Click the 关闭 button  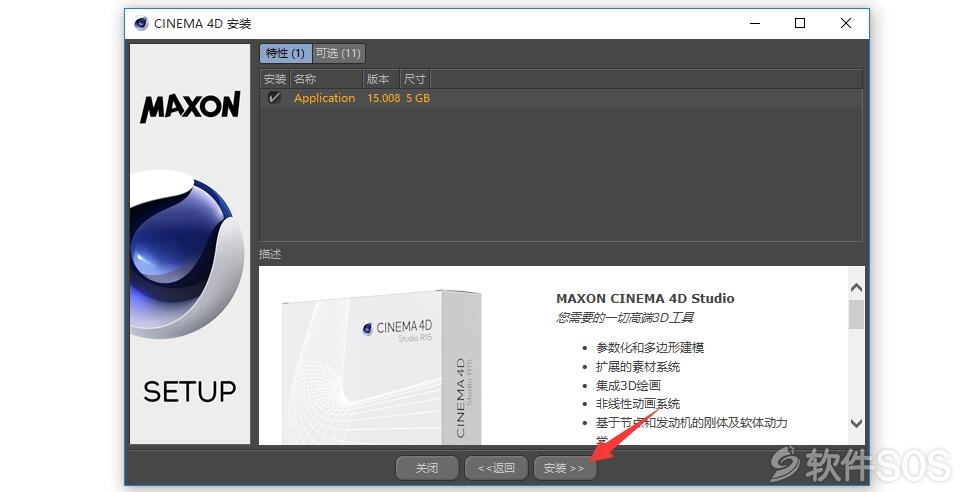(427, 468)
